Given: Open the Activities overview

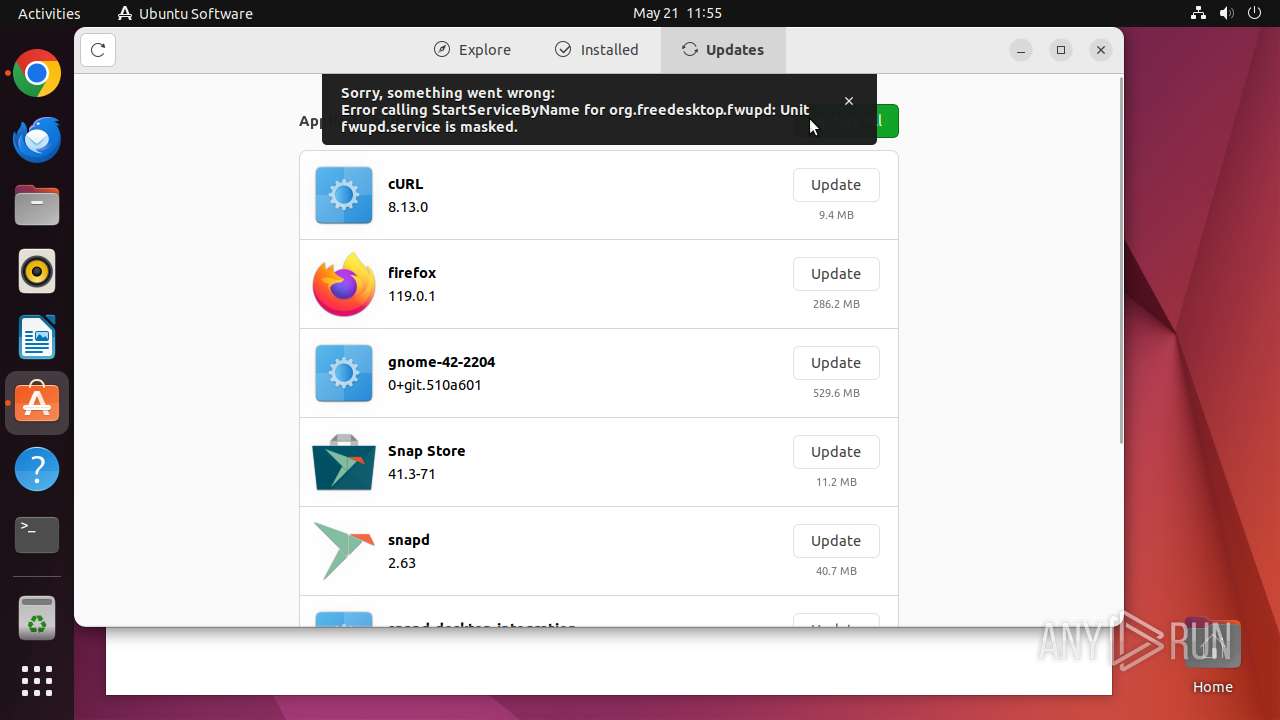Looking at the screenshot, I should tap(49, 13).
